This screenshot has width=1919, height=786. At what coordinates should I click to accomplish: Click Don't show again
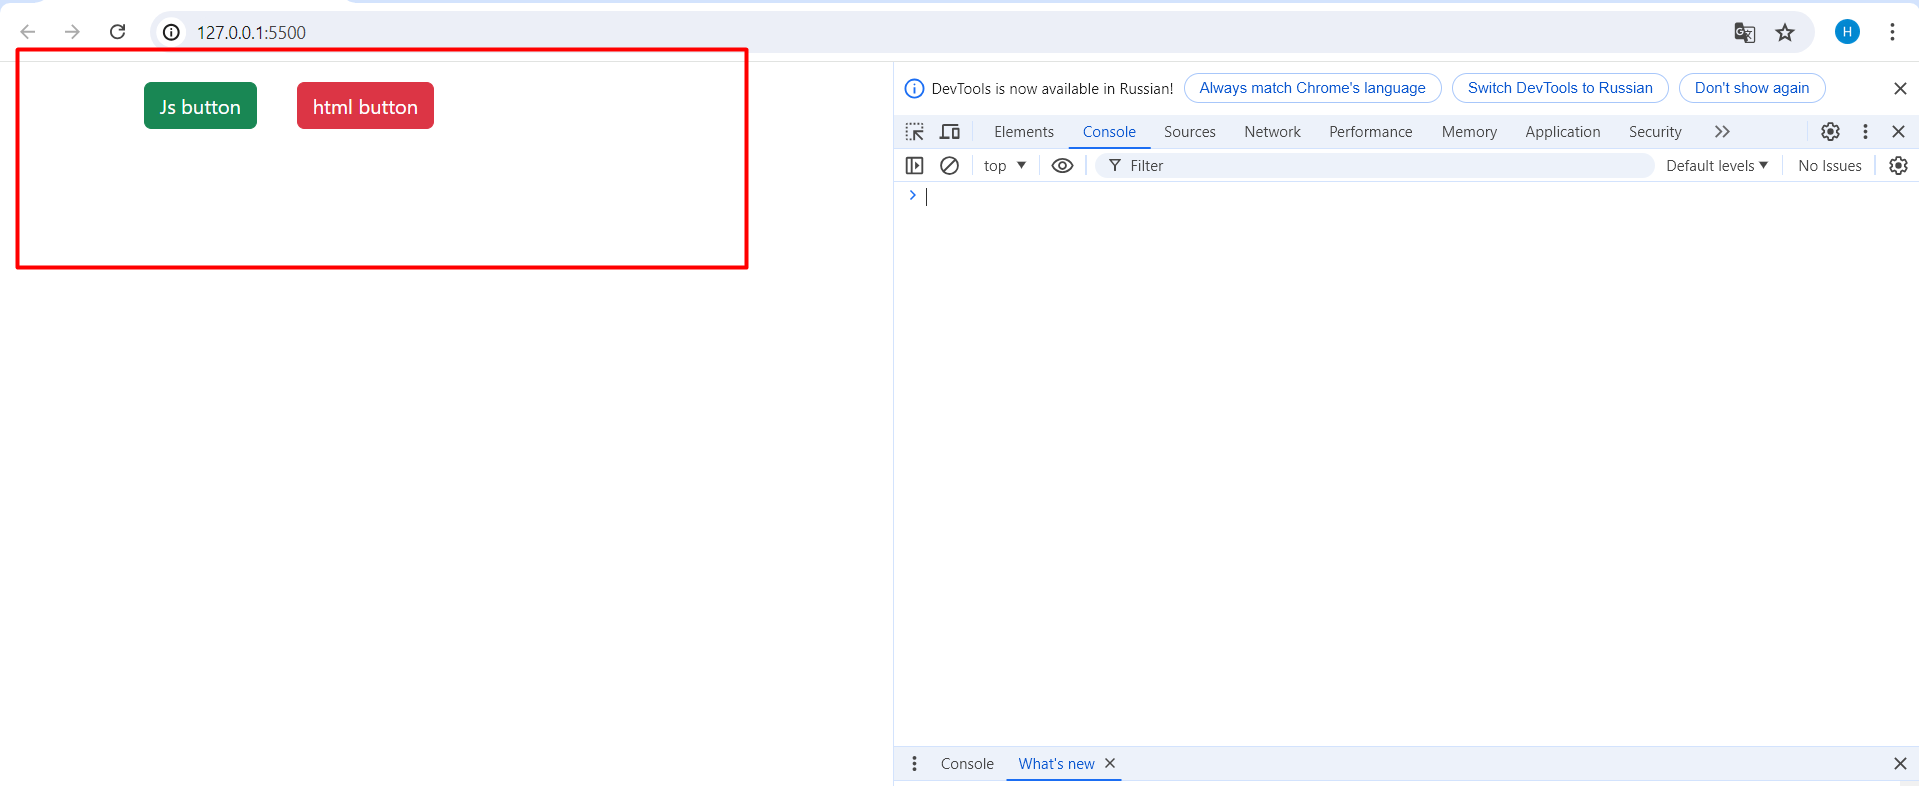1752,88
